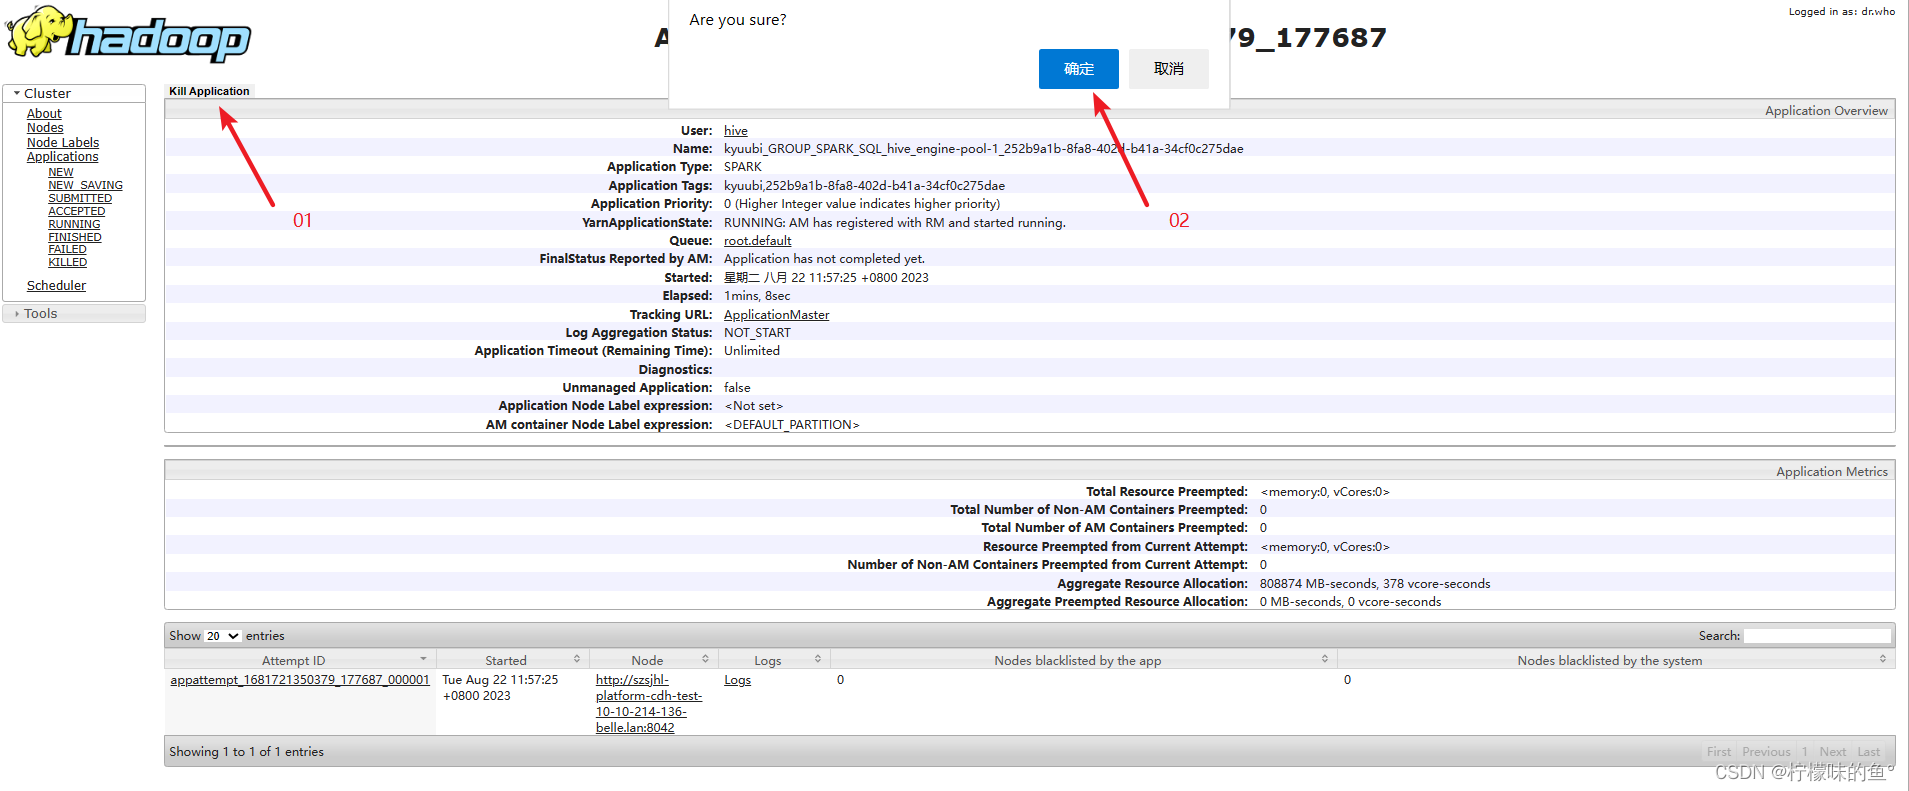This screenshot has height=791, width=1909.
Task: Click the 'Application Overview' header
Action: point(1826,111)
